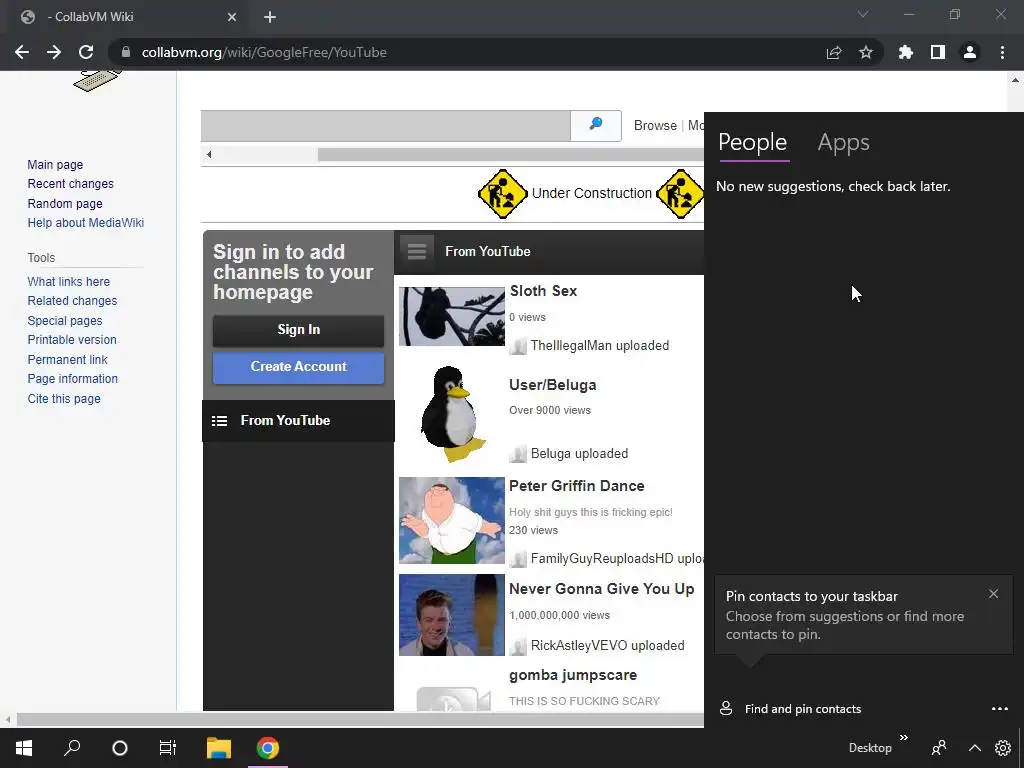Go forward in Chrome navigation

pos(54,52)
